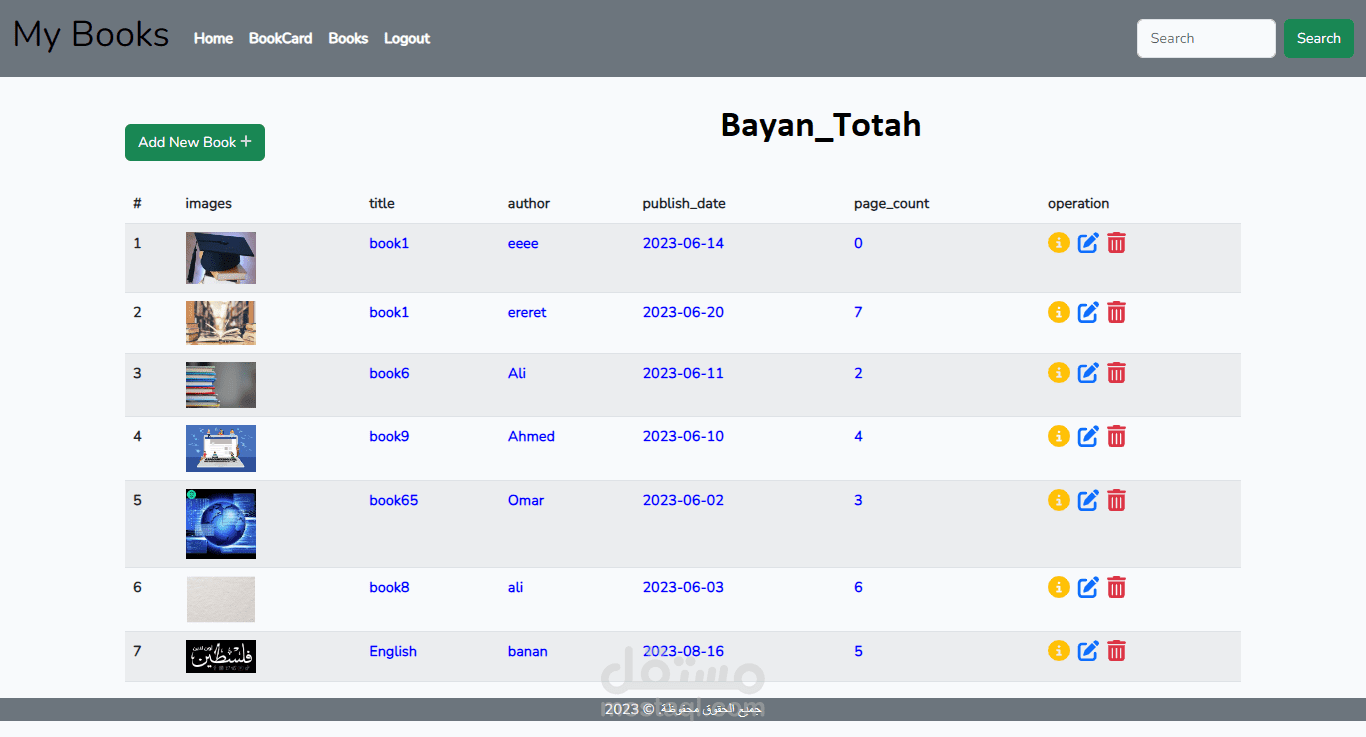1366x737 pixels.
Task: Show info icon for book65
Action: tap(1059, 500)
